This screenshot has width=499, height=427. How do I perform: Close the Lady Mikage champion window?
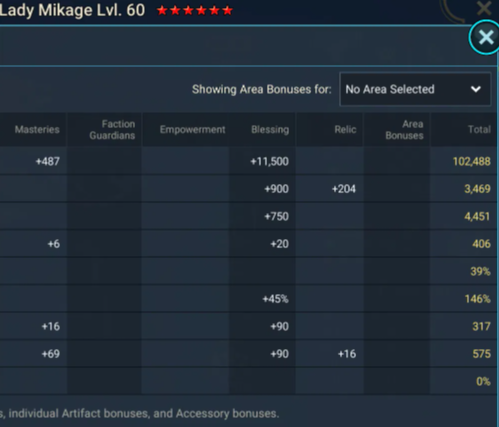pos(484,8)
